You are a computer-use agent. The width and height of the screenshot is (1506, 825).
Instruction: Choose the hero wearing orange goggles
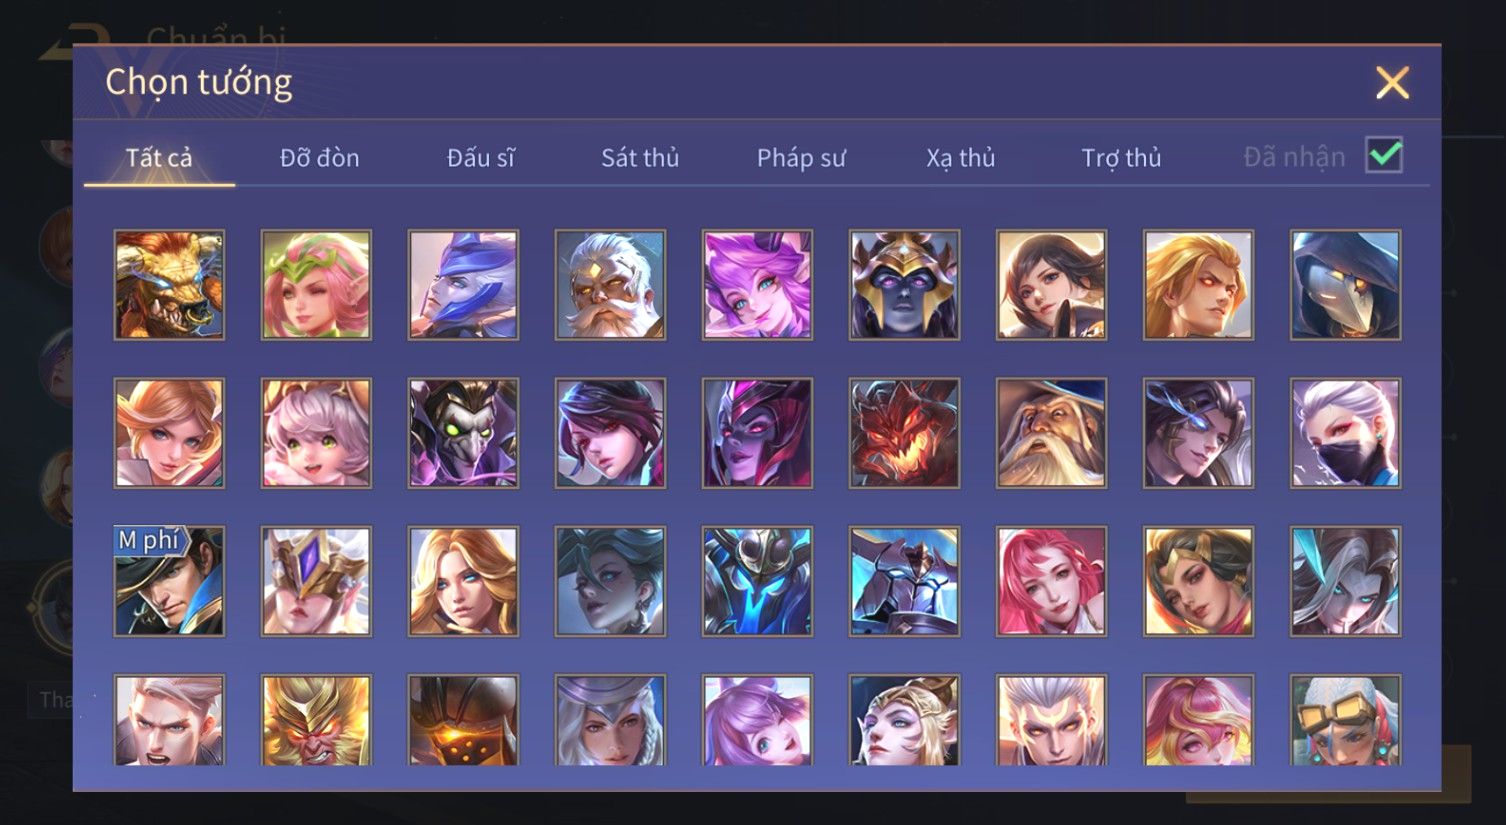click(x=1346, y=720)
